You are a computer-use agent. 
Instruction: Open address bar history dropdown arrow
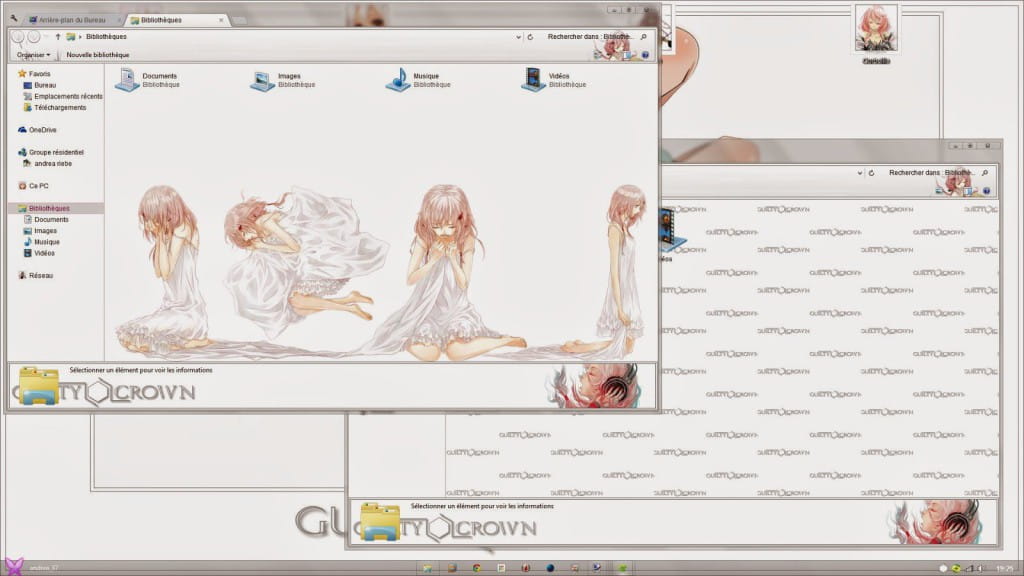point(518,37)
